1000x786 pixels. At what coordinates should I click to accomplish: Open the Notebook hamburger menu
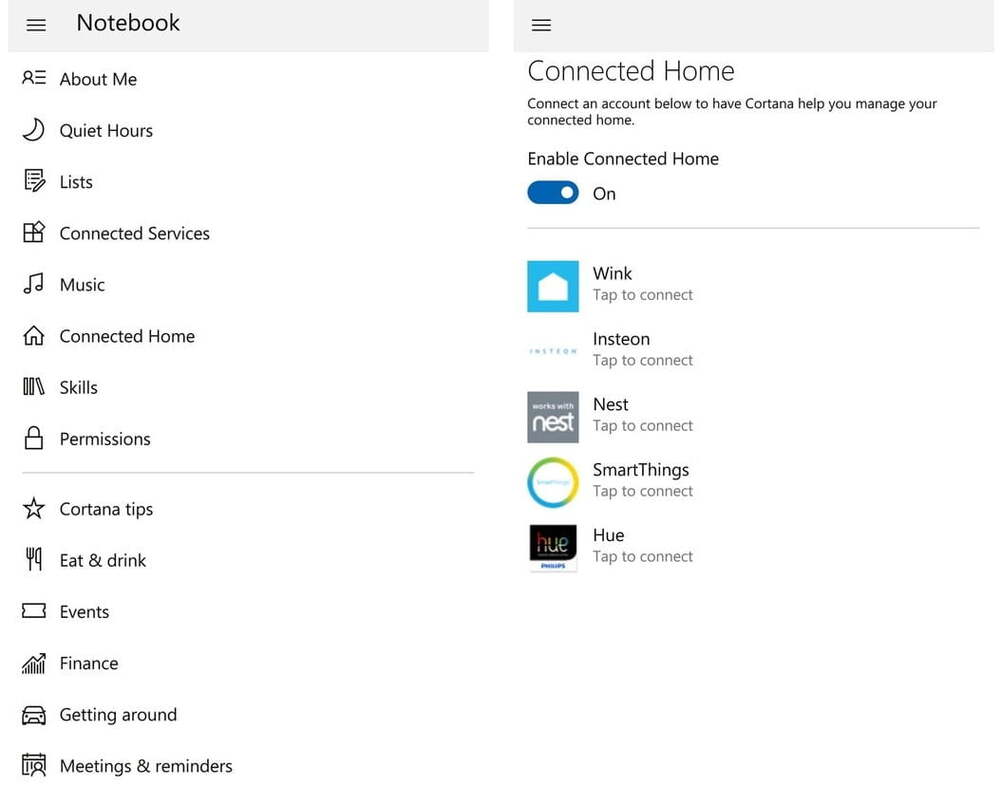36,25
